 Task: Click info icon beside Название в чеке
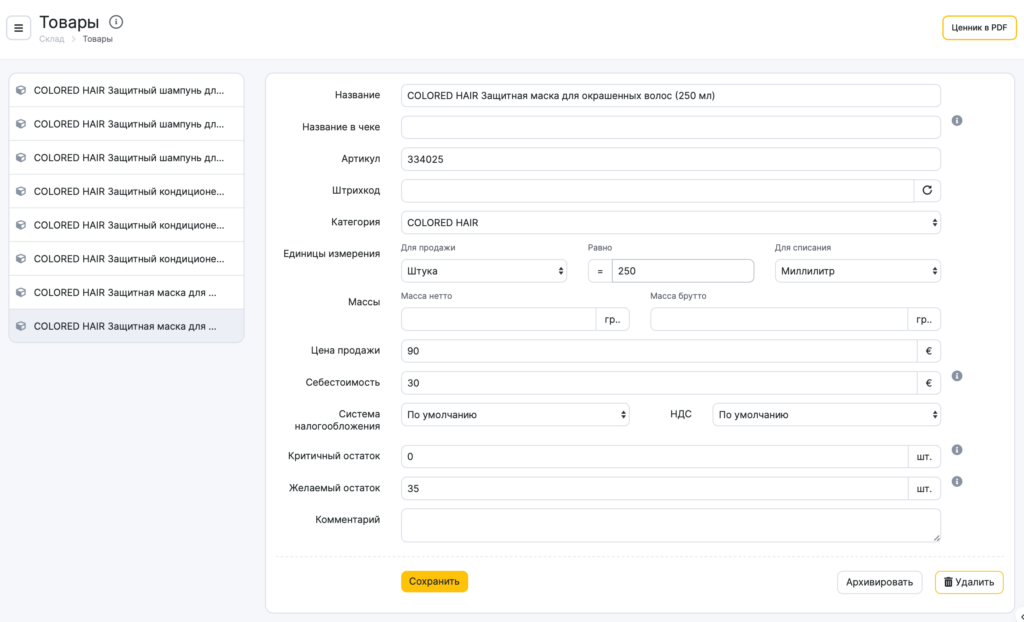click(956, 121)
